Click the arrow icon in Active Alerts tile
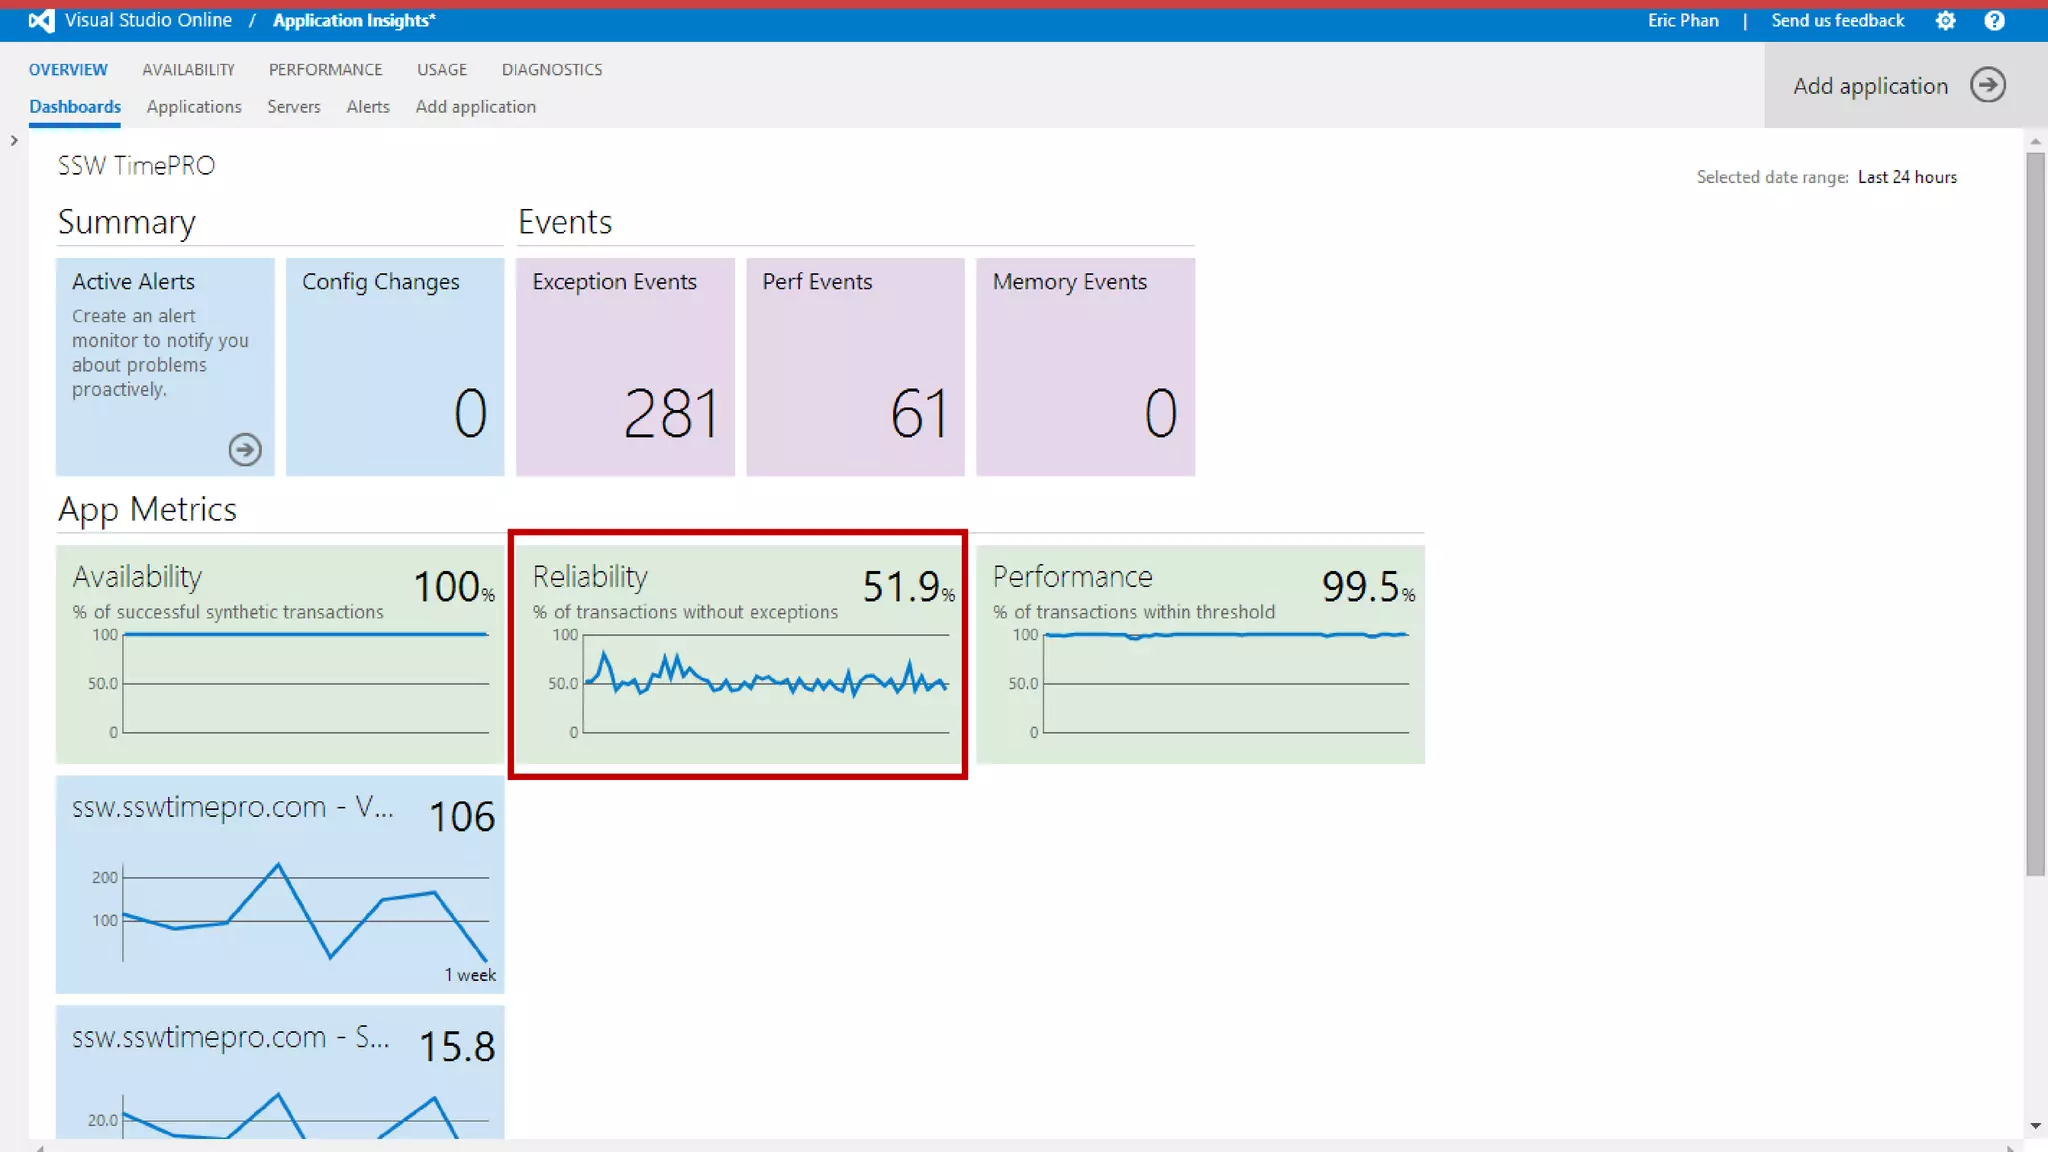2048x1152 pixels. coord(245,449)
